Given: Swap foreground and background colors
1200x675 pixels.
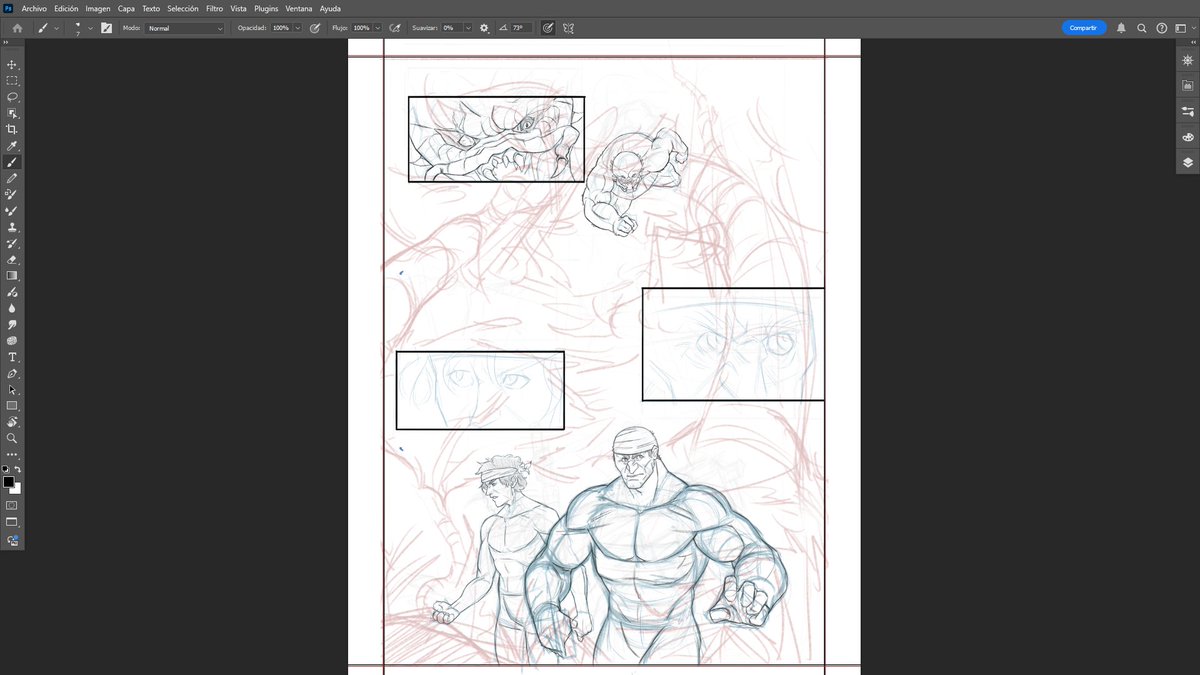Looking at the screenshot, I should point(18,469).
